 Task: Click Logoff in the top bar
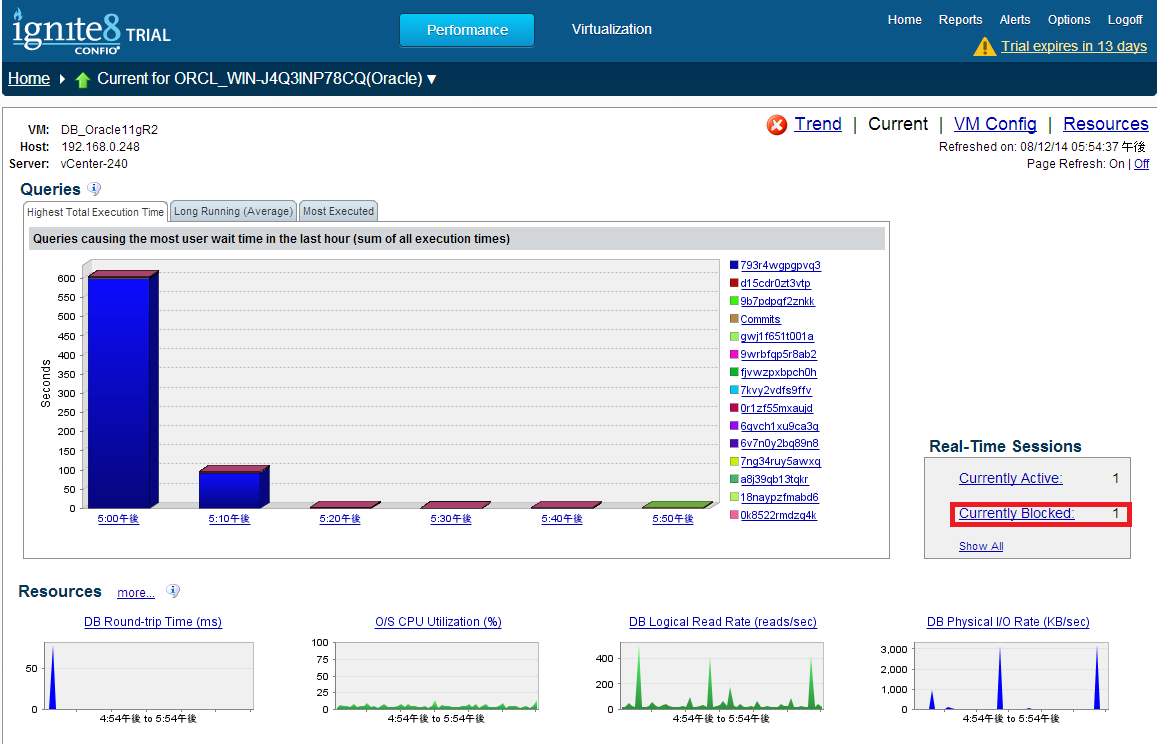1125,20
